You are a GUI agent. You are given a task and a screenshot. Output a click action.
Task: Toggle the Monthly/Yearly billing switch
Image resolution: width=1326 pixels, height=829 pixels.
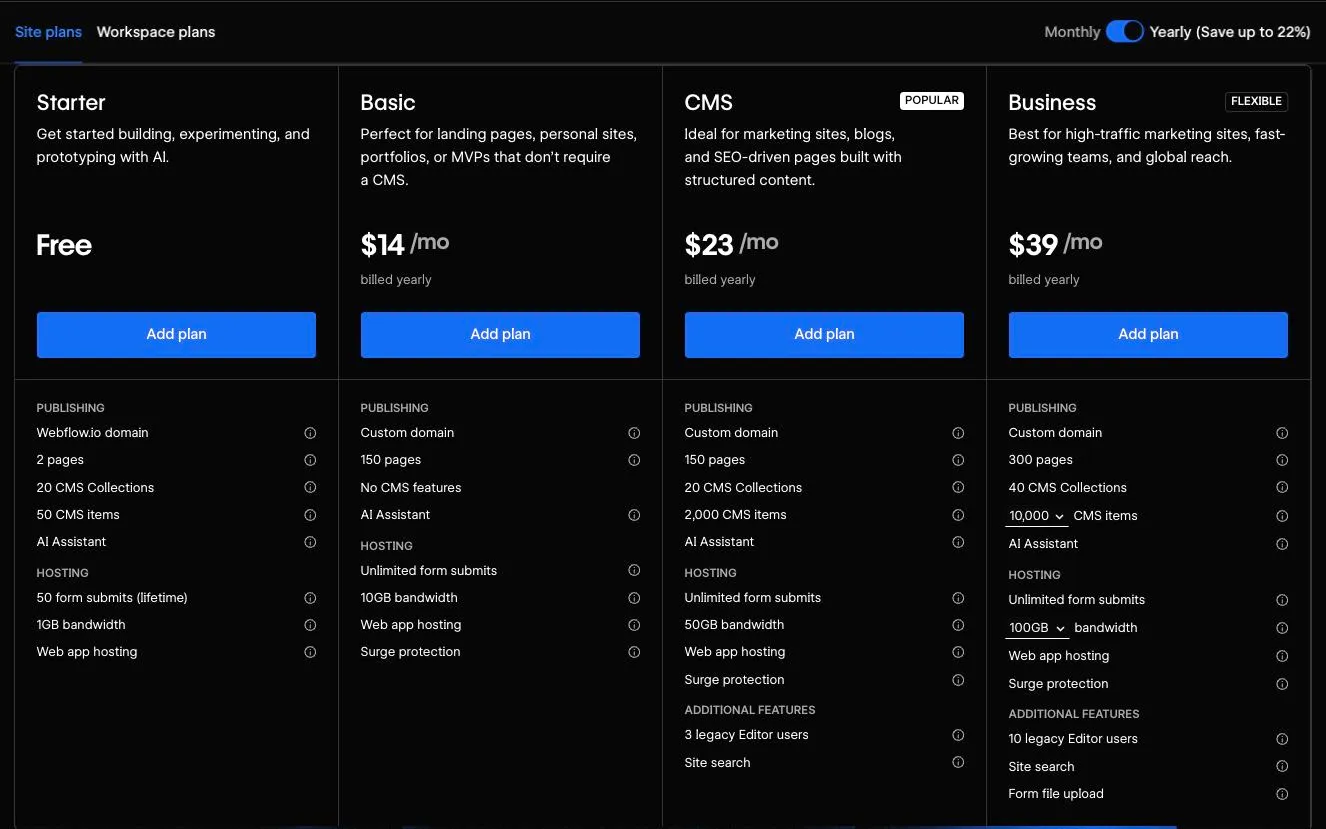pos(1125,32)
